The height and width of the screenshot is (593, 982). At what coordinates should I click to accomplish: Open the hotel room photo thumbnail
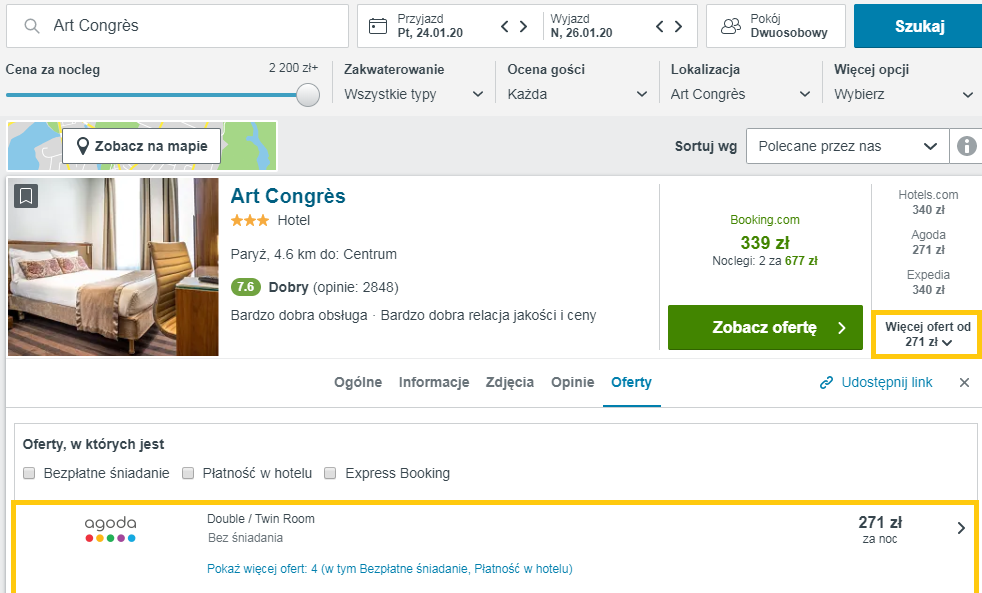pos(113,266)
